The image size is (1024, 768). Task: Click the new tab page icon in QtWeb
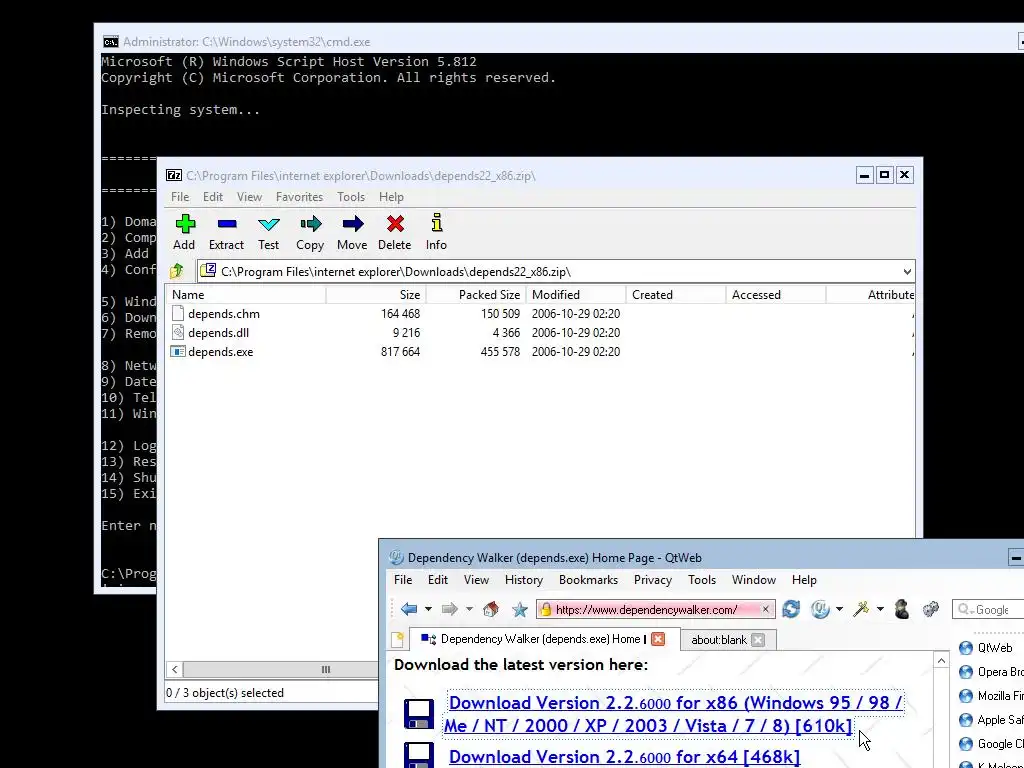click(397, 639)
